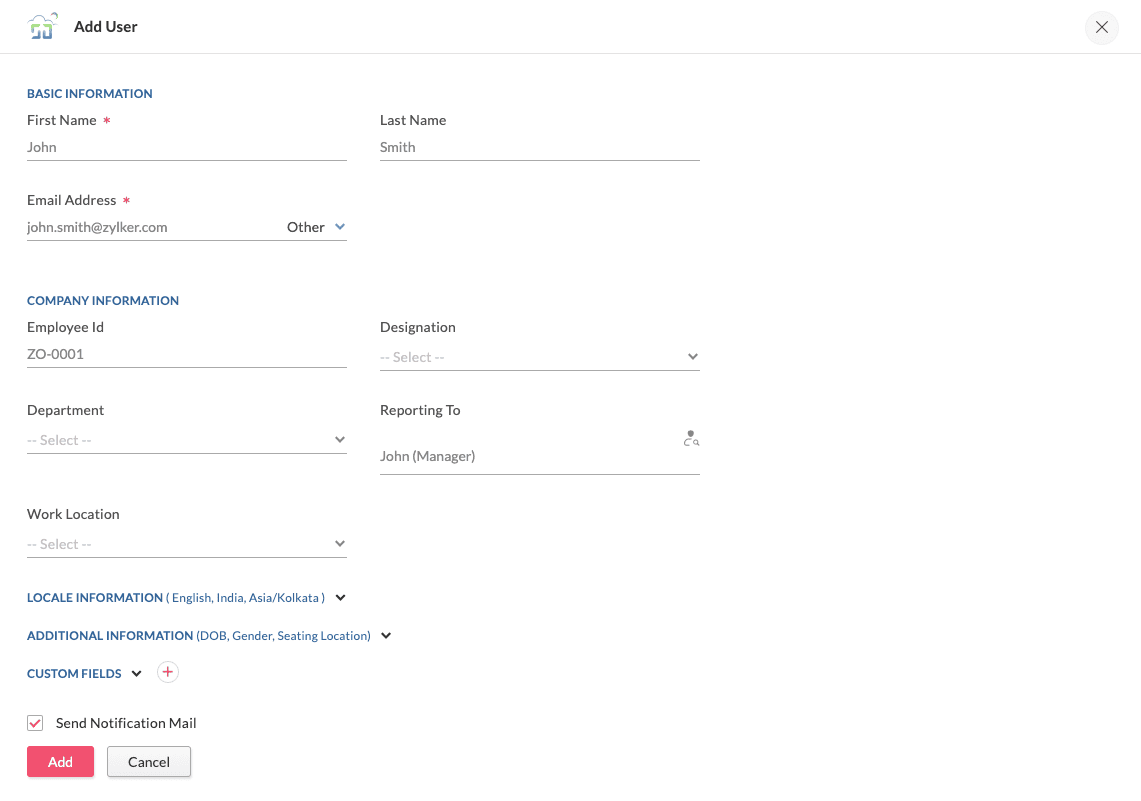Click the Last Name input field

tap(539, 147)
